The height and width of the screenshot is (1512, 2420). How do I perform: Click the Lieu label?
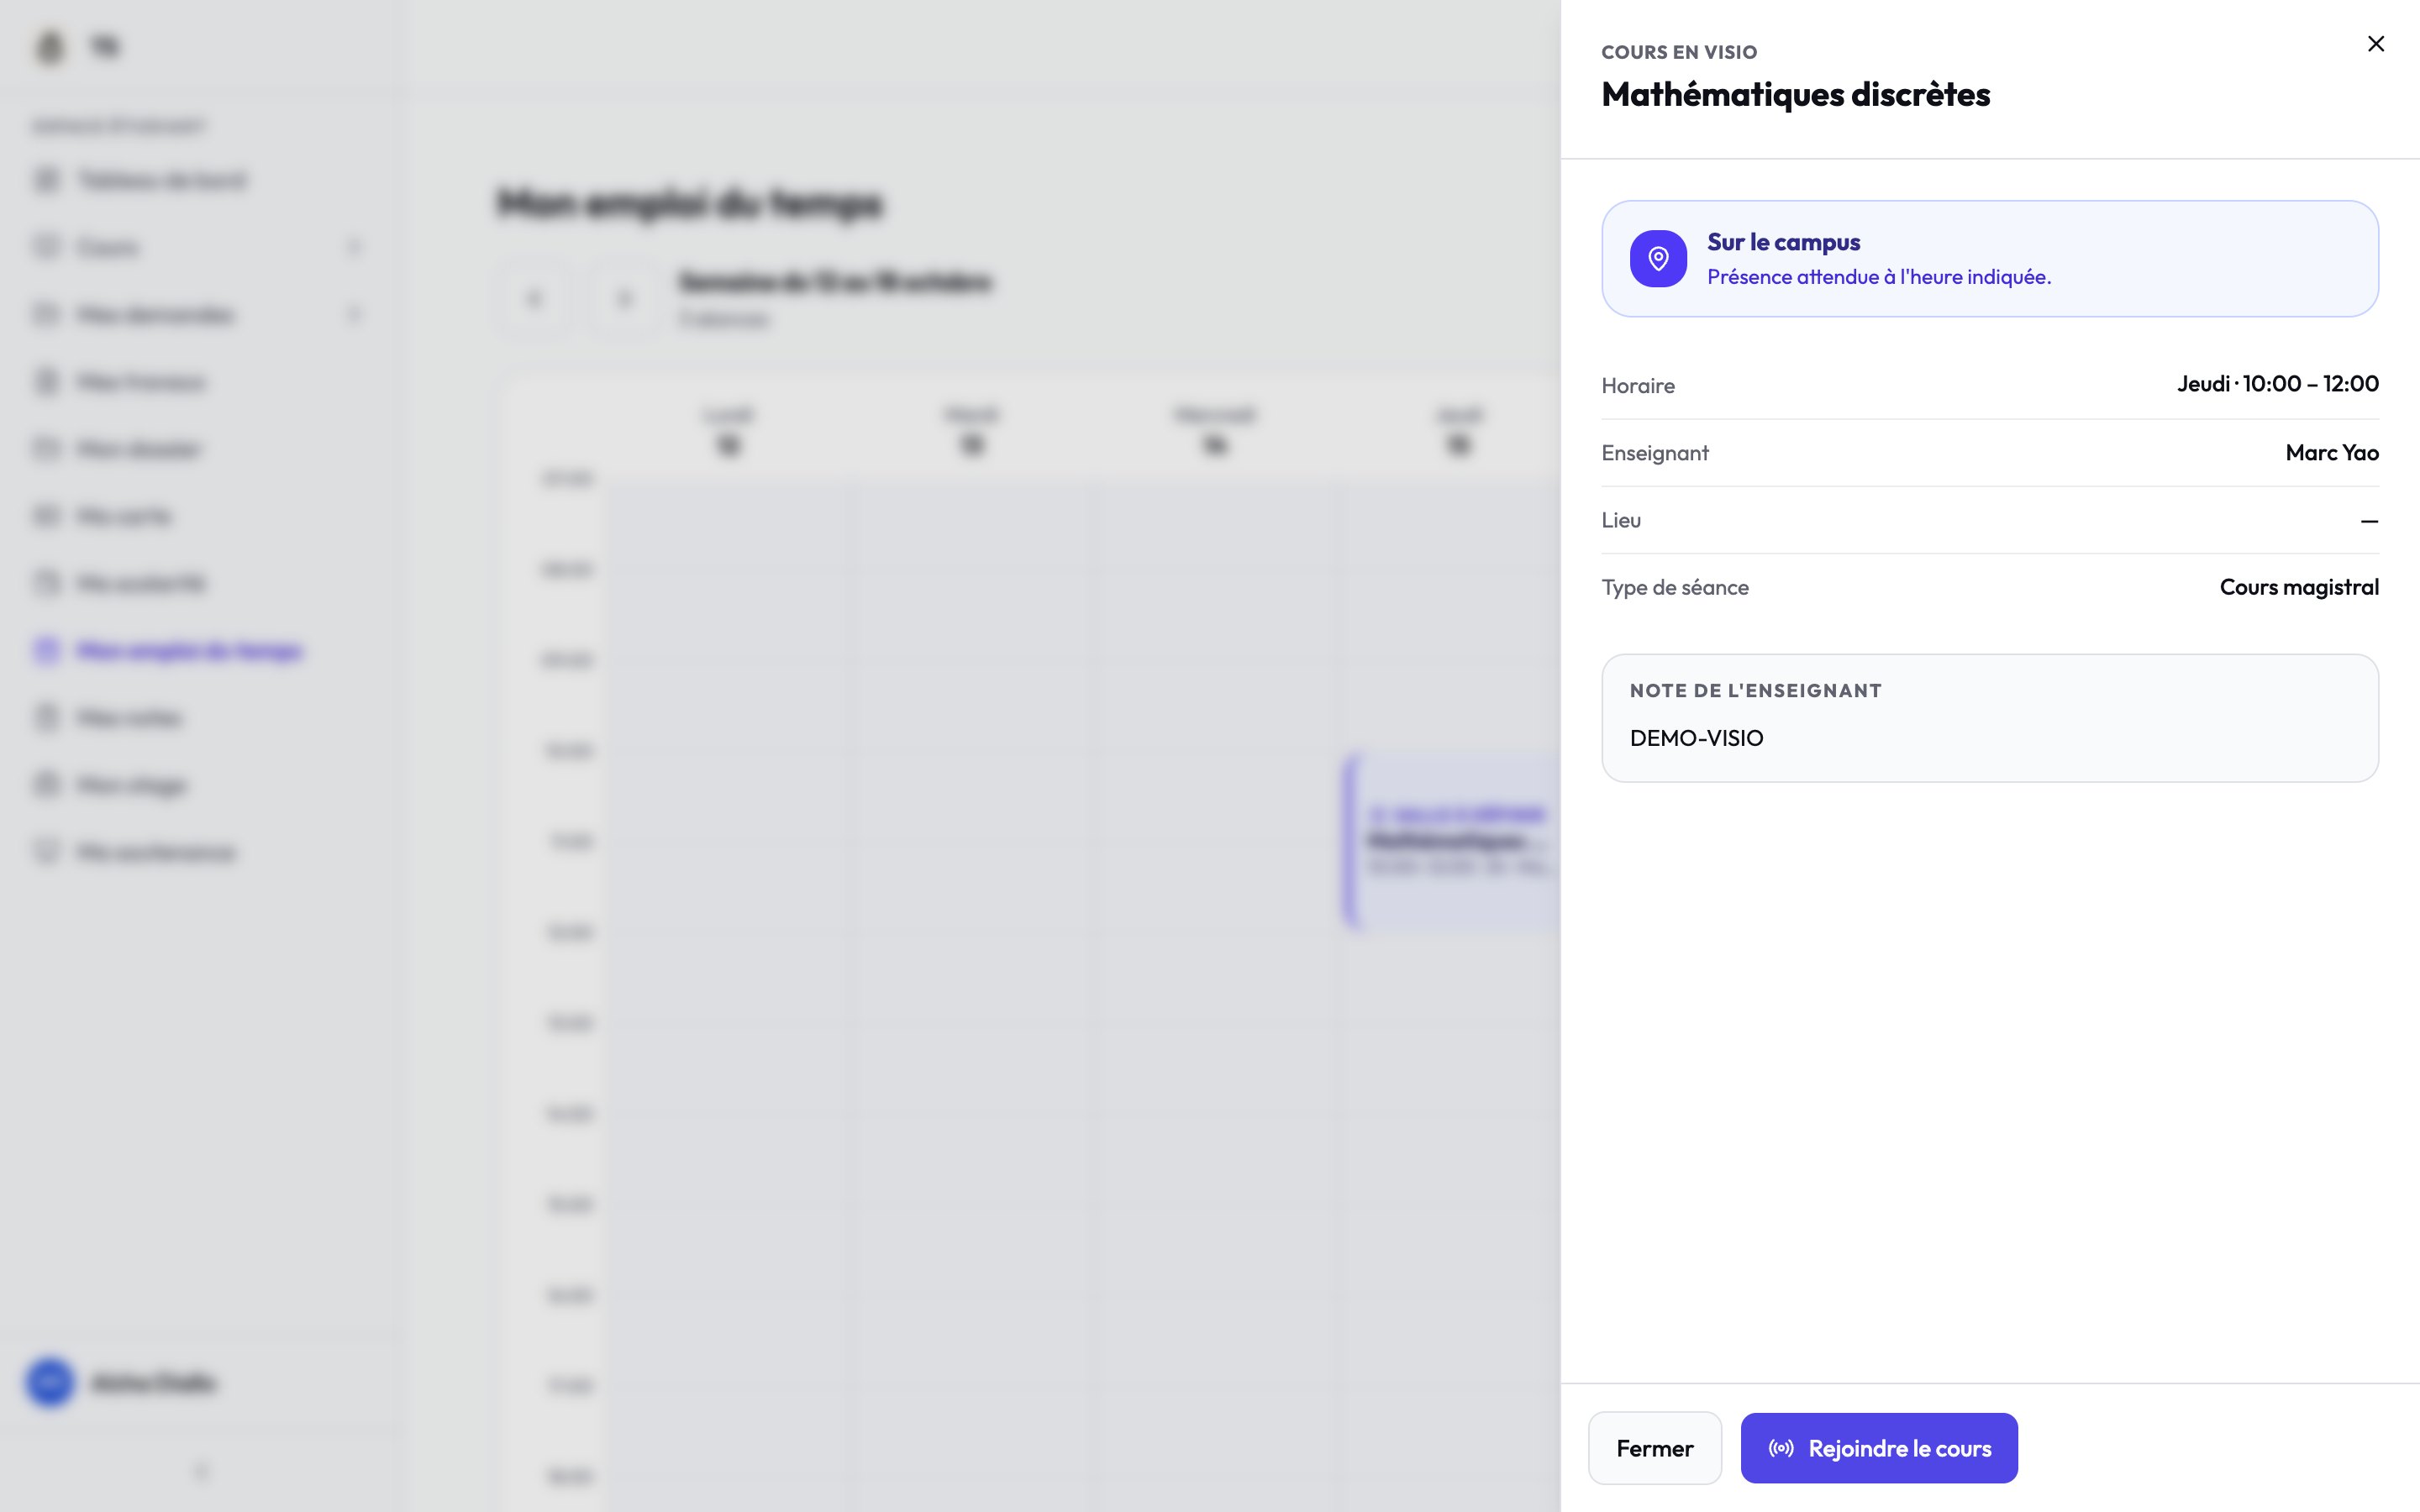(x=1620, y=520)
